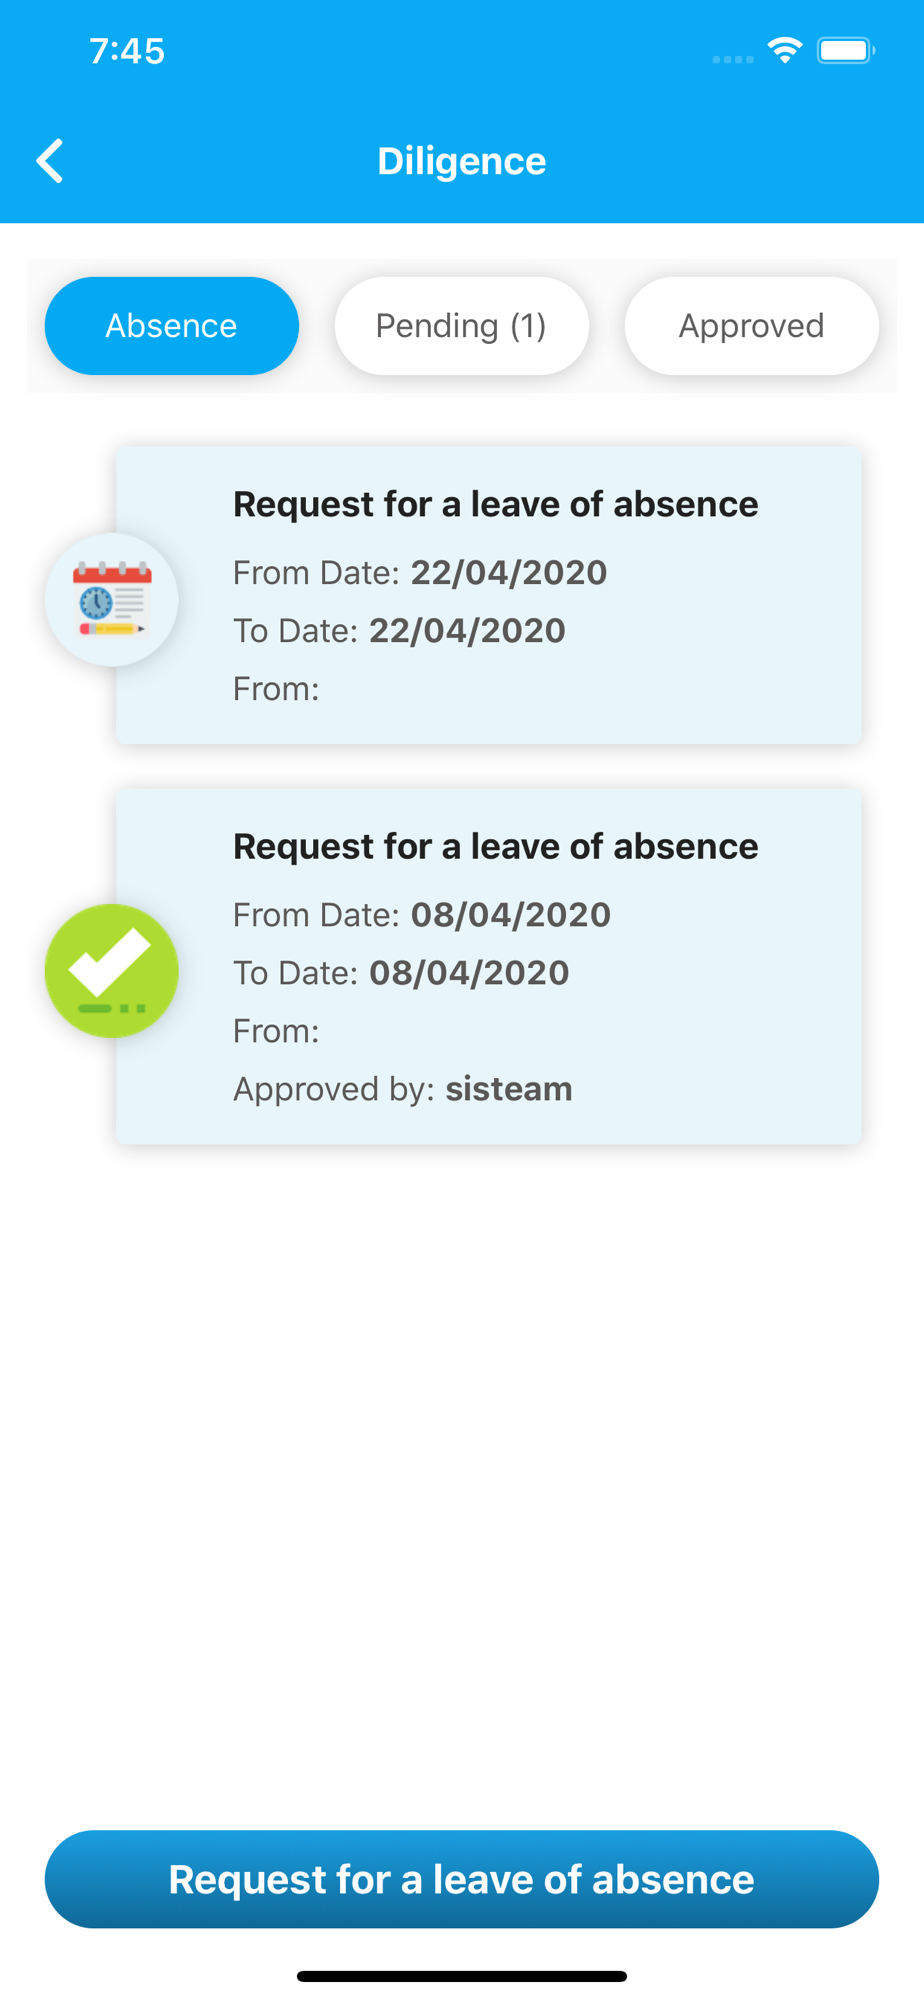The height and width of the screenshot is (2000, 924).
Task: Tap the 7:45 clock in status bar
Action: (x=127, y=51)
